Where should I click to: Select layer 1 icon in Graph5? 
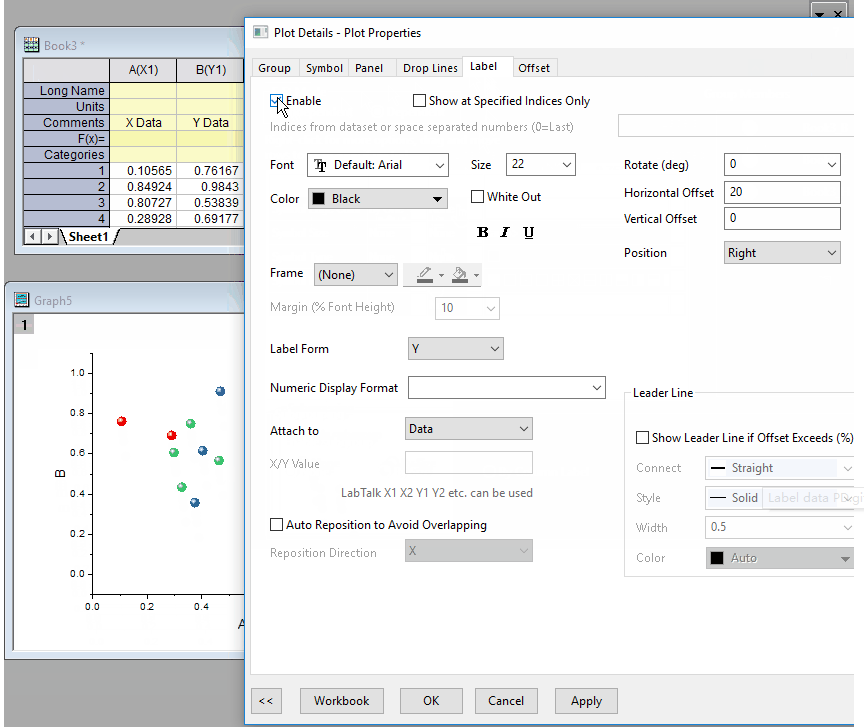24,324
